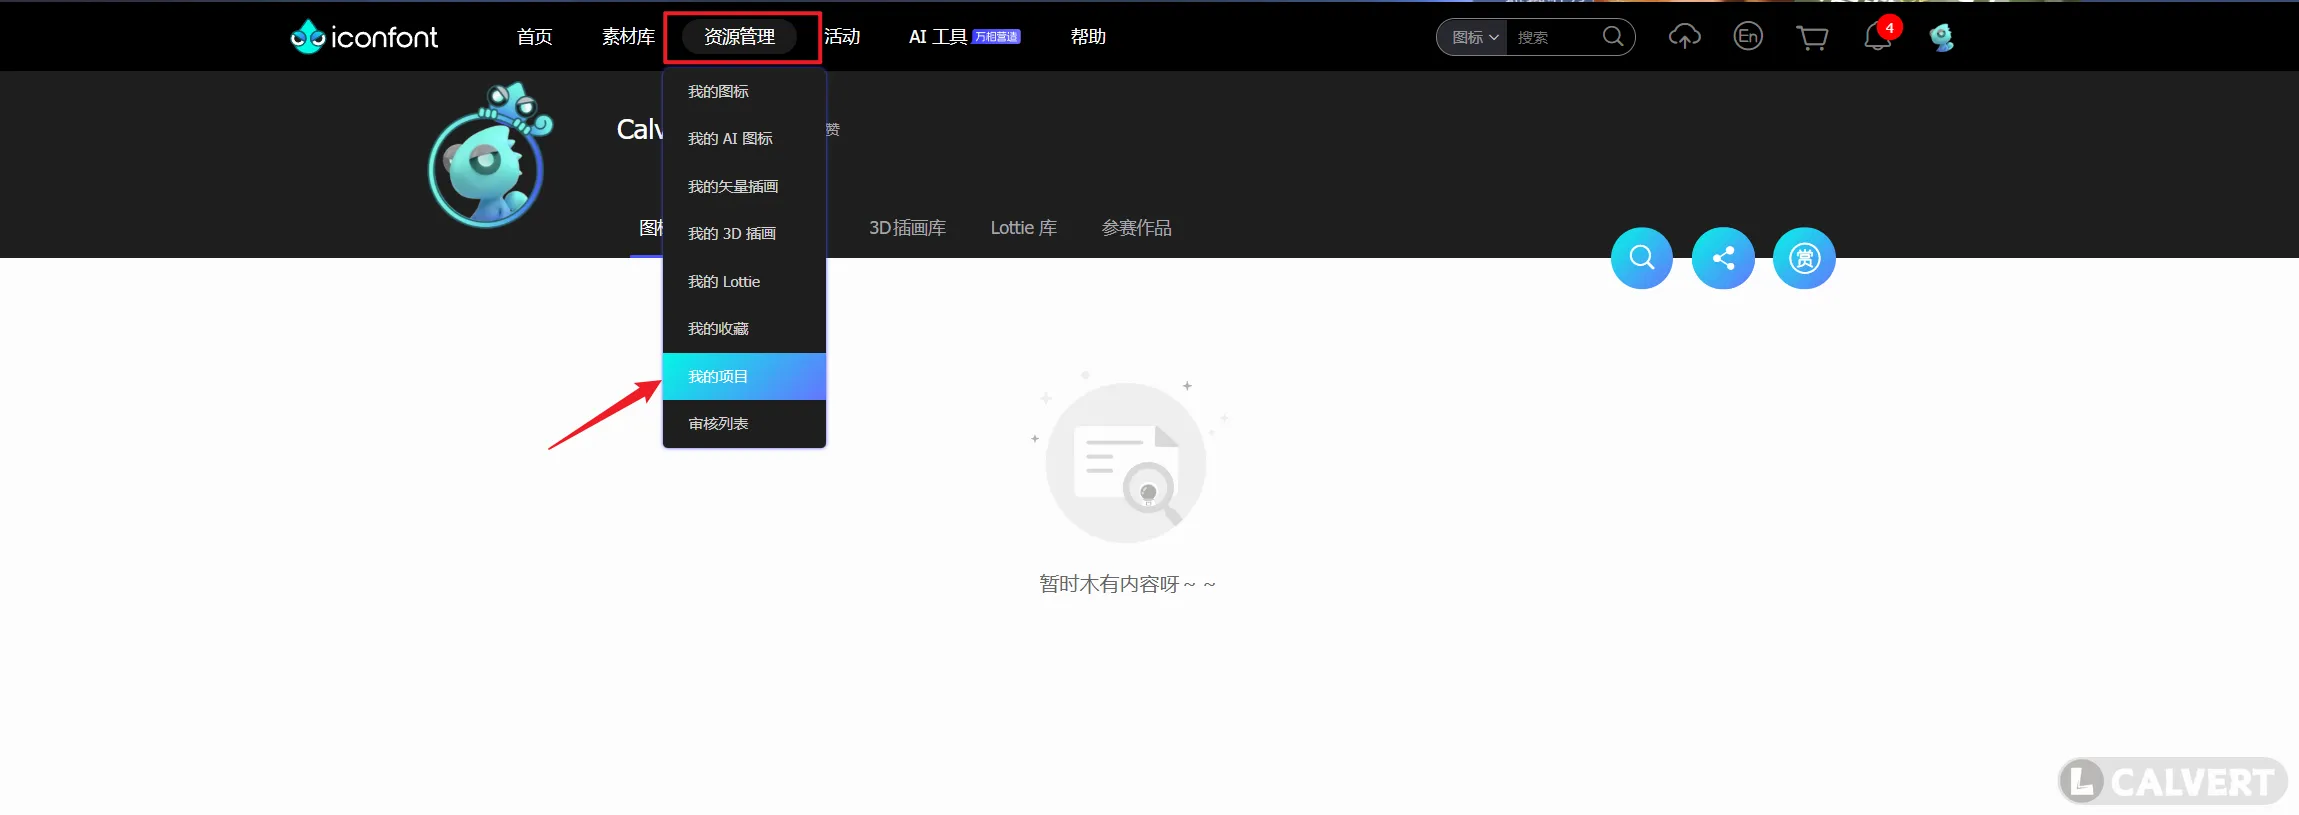Click the round blue search button
Viewport: 2299px width, 815px height.
[1641, 258]
